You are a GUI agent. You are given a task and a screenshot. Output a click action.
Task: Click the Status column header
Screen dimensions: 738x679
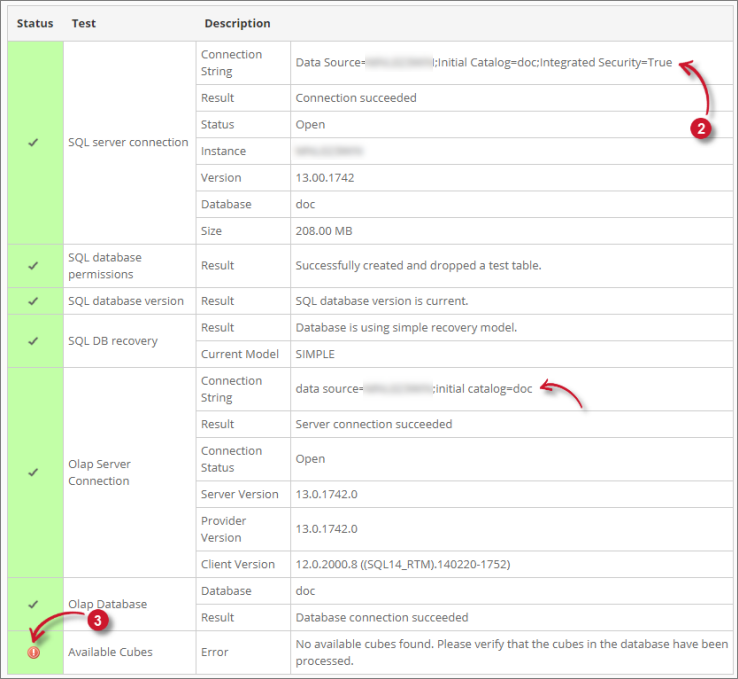[x=35, y=24]
